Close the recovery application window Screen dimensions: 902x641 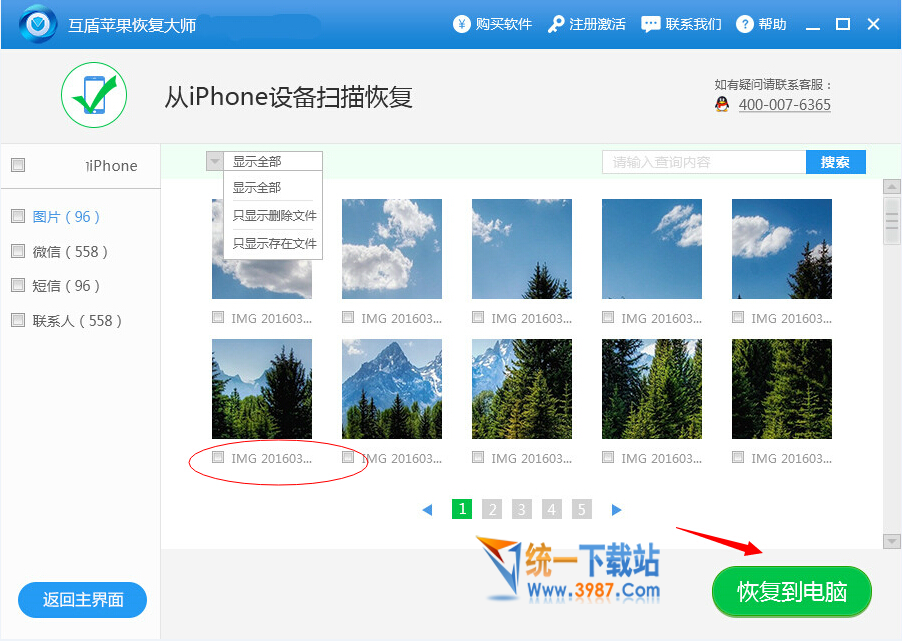[x=873, y=24]
